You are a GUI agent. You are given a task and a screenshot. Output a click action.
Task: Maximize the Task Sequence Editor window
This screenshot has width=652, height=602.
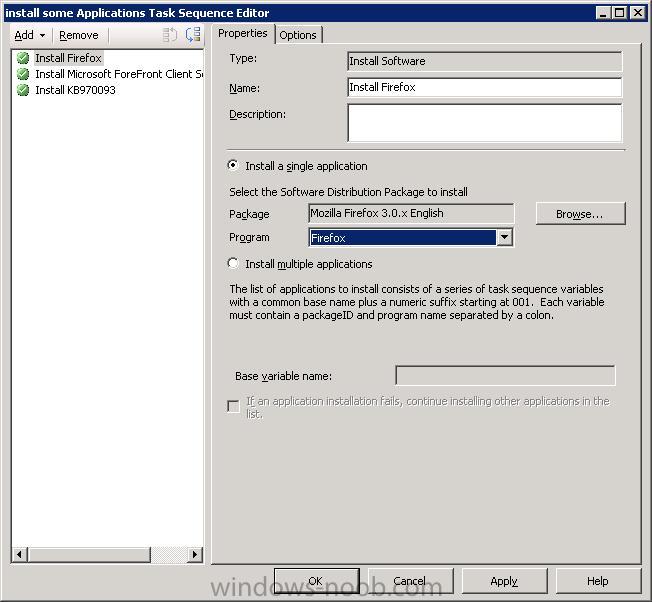tap(619, 13)
